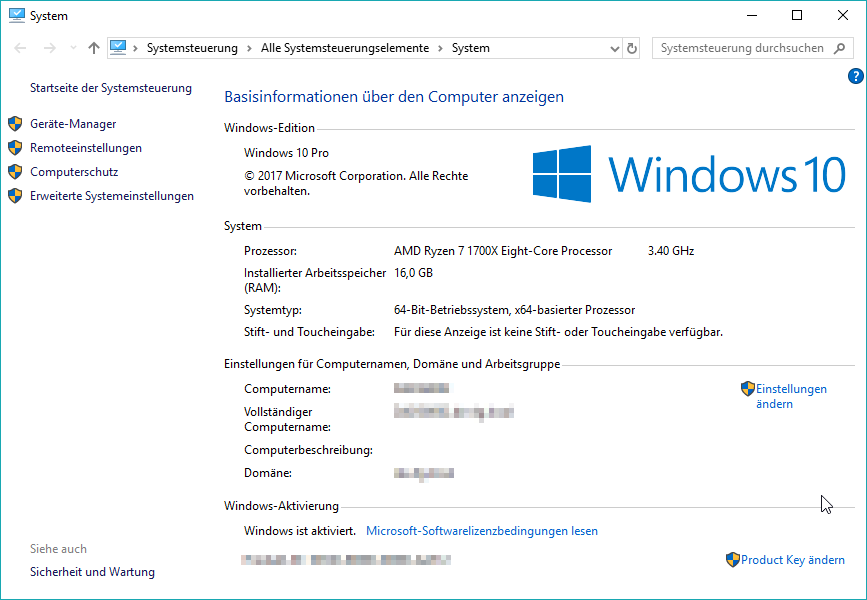Click the System window title icon
This screenshot has width=867, height=600.
[x=17, y=15]
